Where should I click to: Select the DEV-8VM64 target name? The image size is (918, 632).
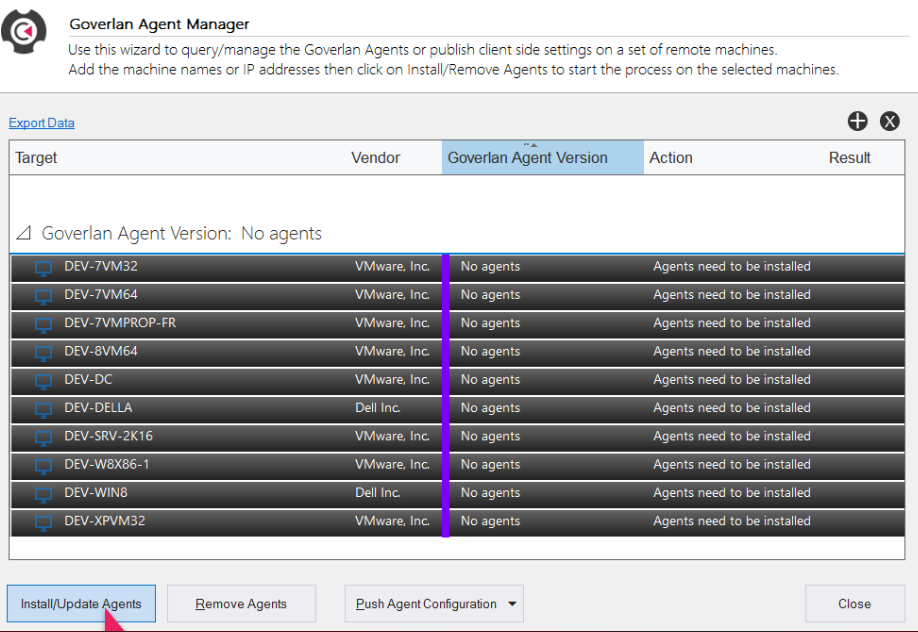[x=101, y=351]
